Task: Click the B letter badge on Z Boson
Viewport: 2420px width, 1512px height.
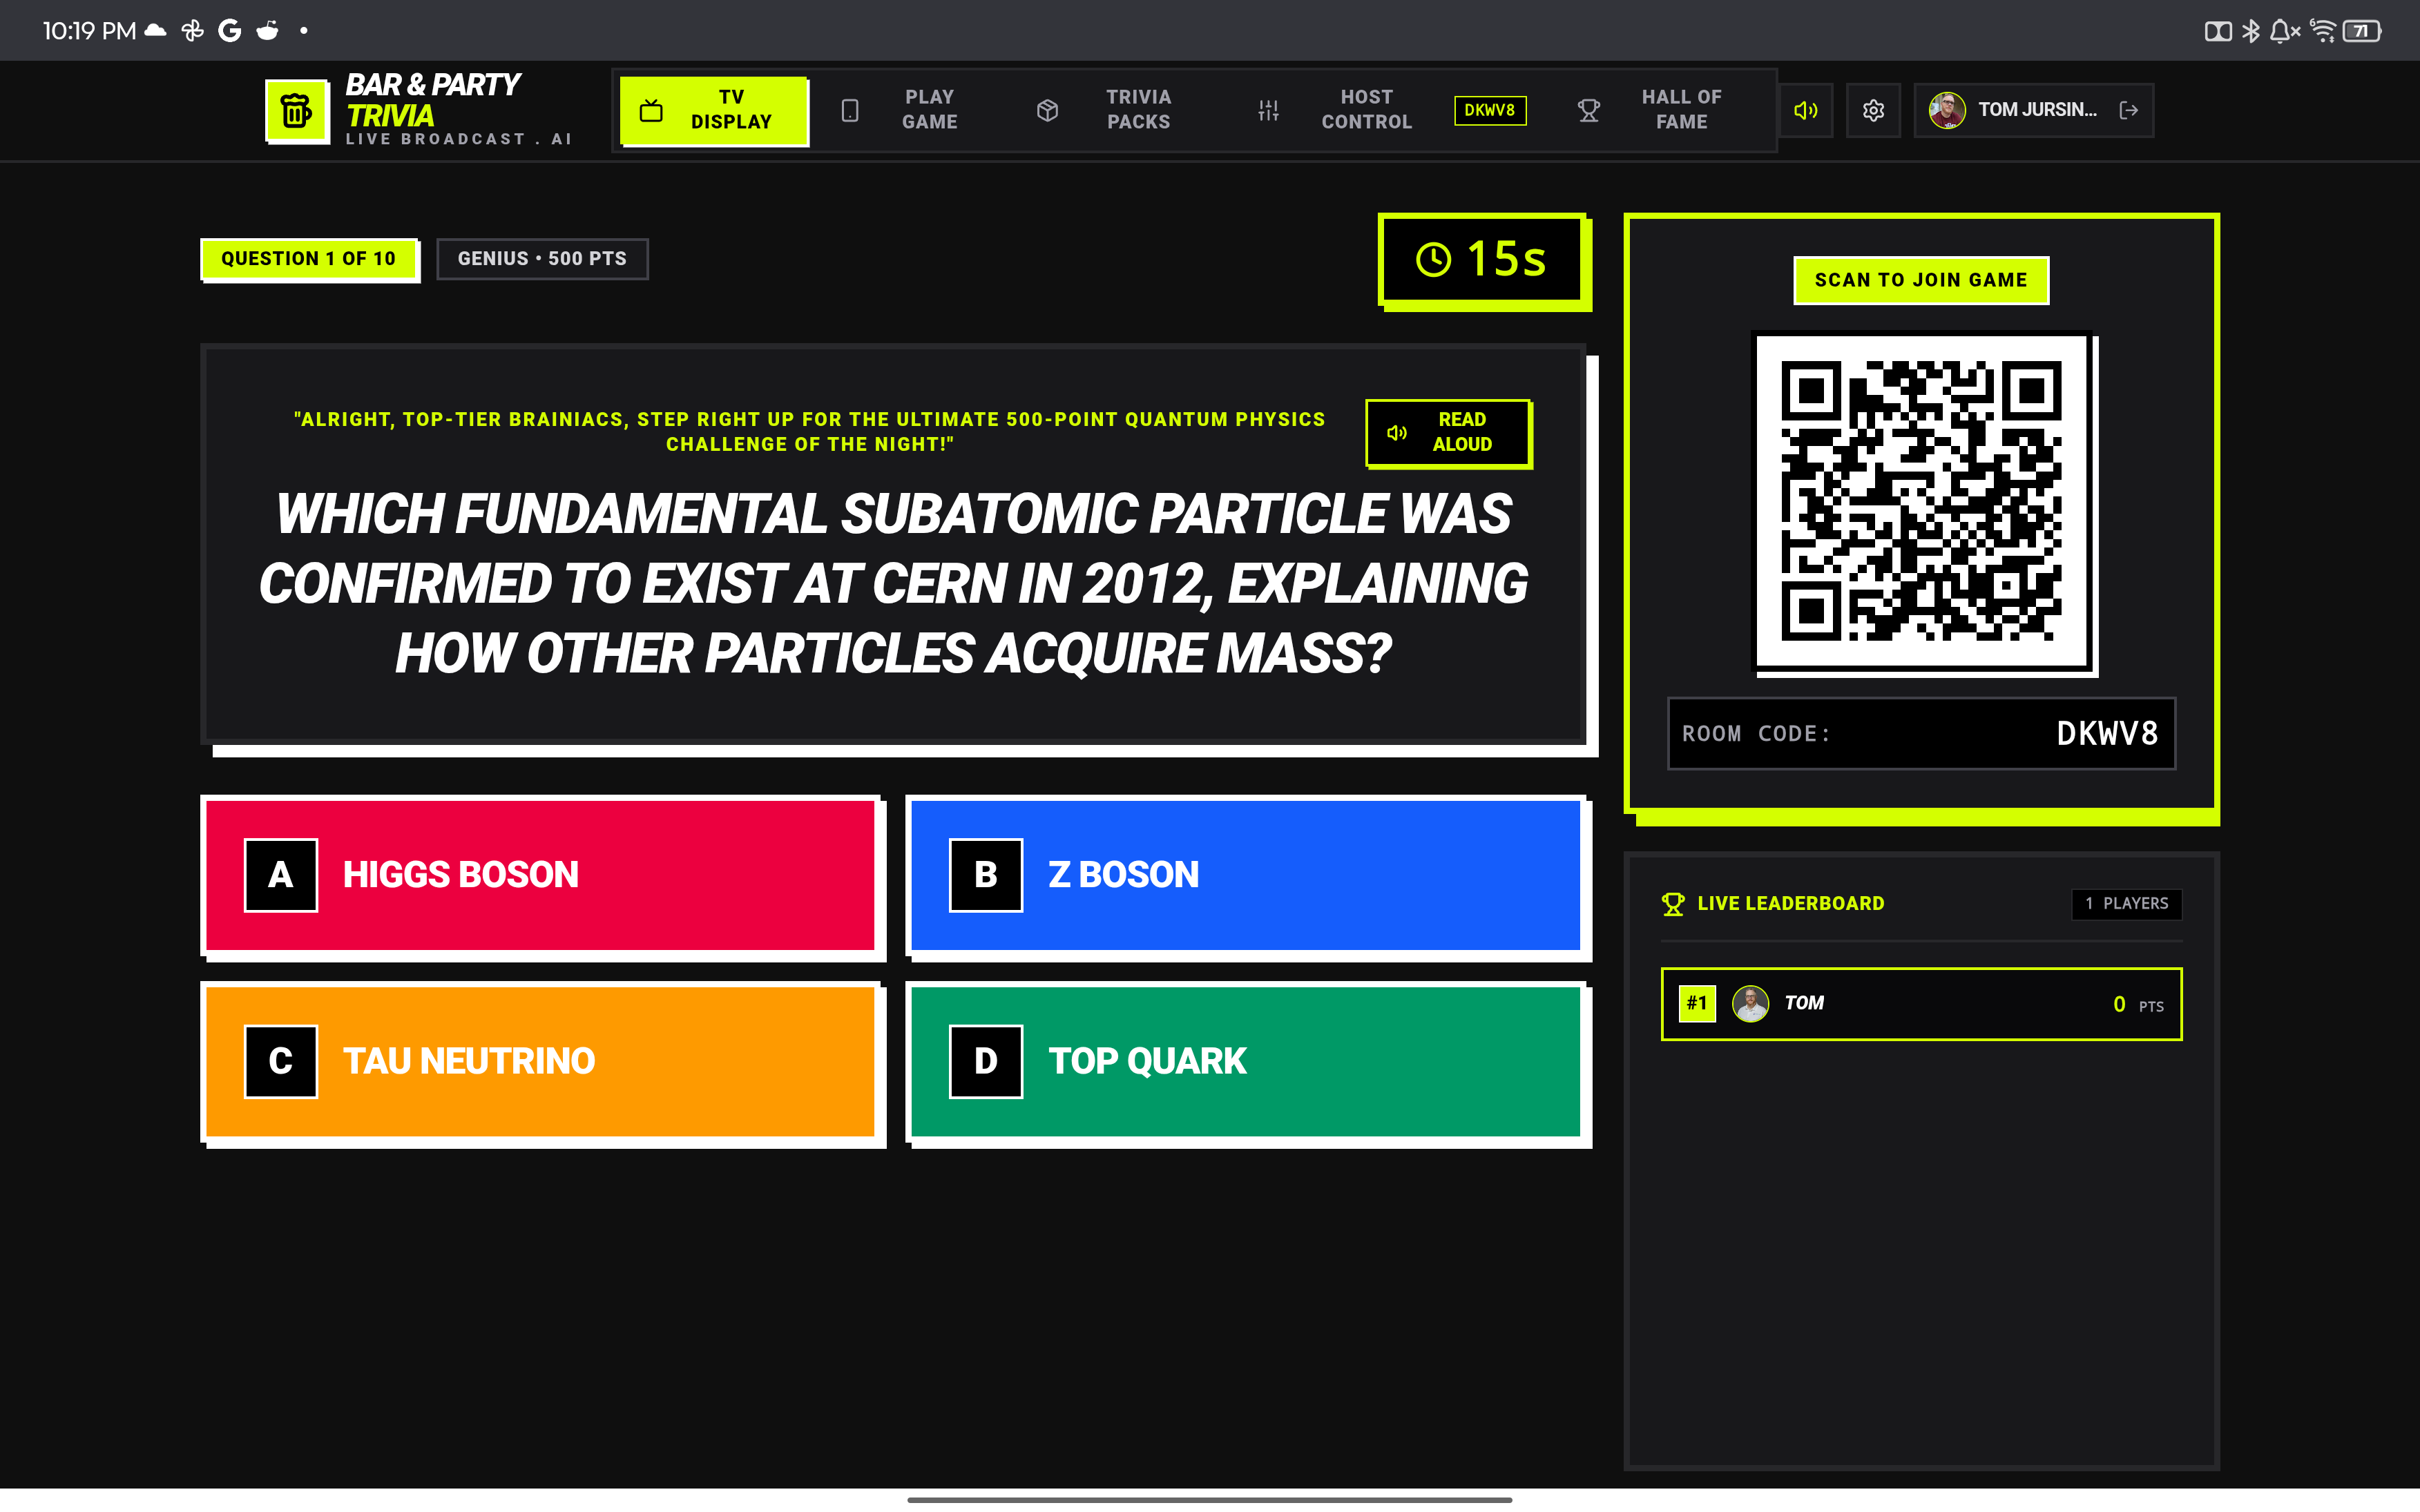Action: (x=986, y=875)
